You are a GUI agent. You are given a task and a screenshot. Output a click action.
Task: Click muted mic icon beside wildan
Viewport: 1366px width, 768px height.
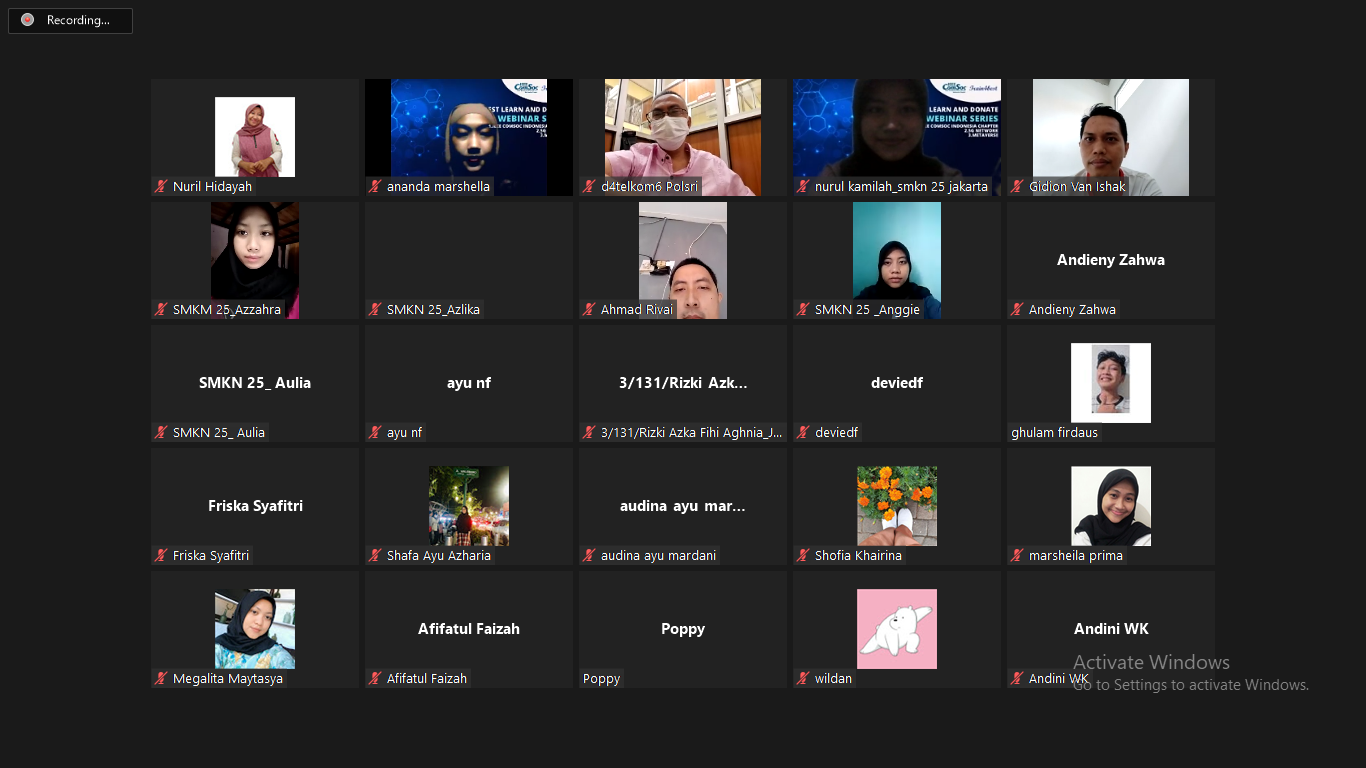pos(803,679)
